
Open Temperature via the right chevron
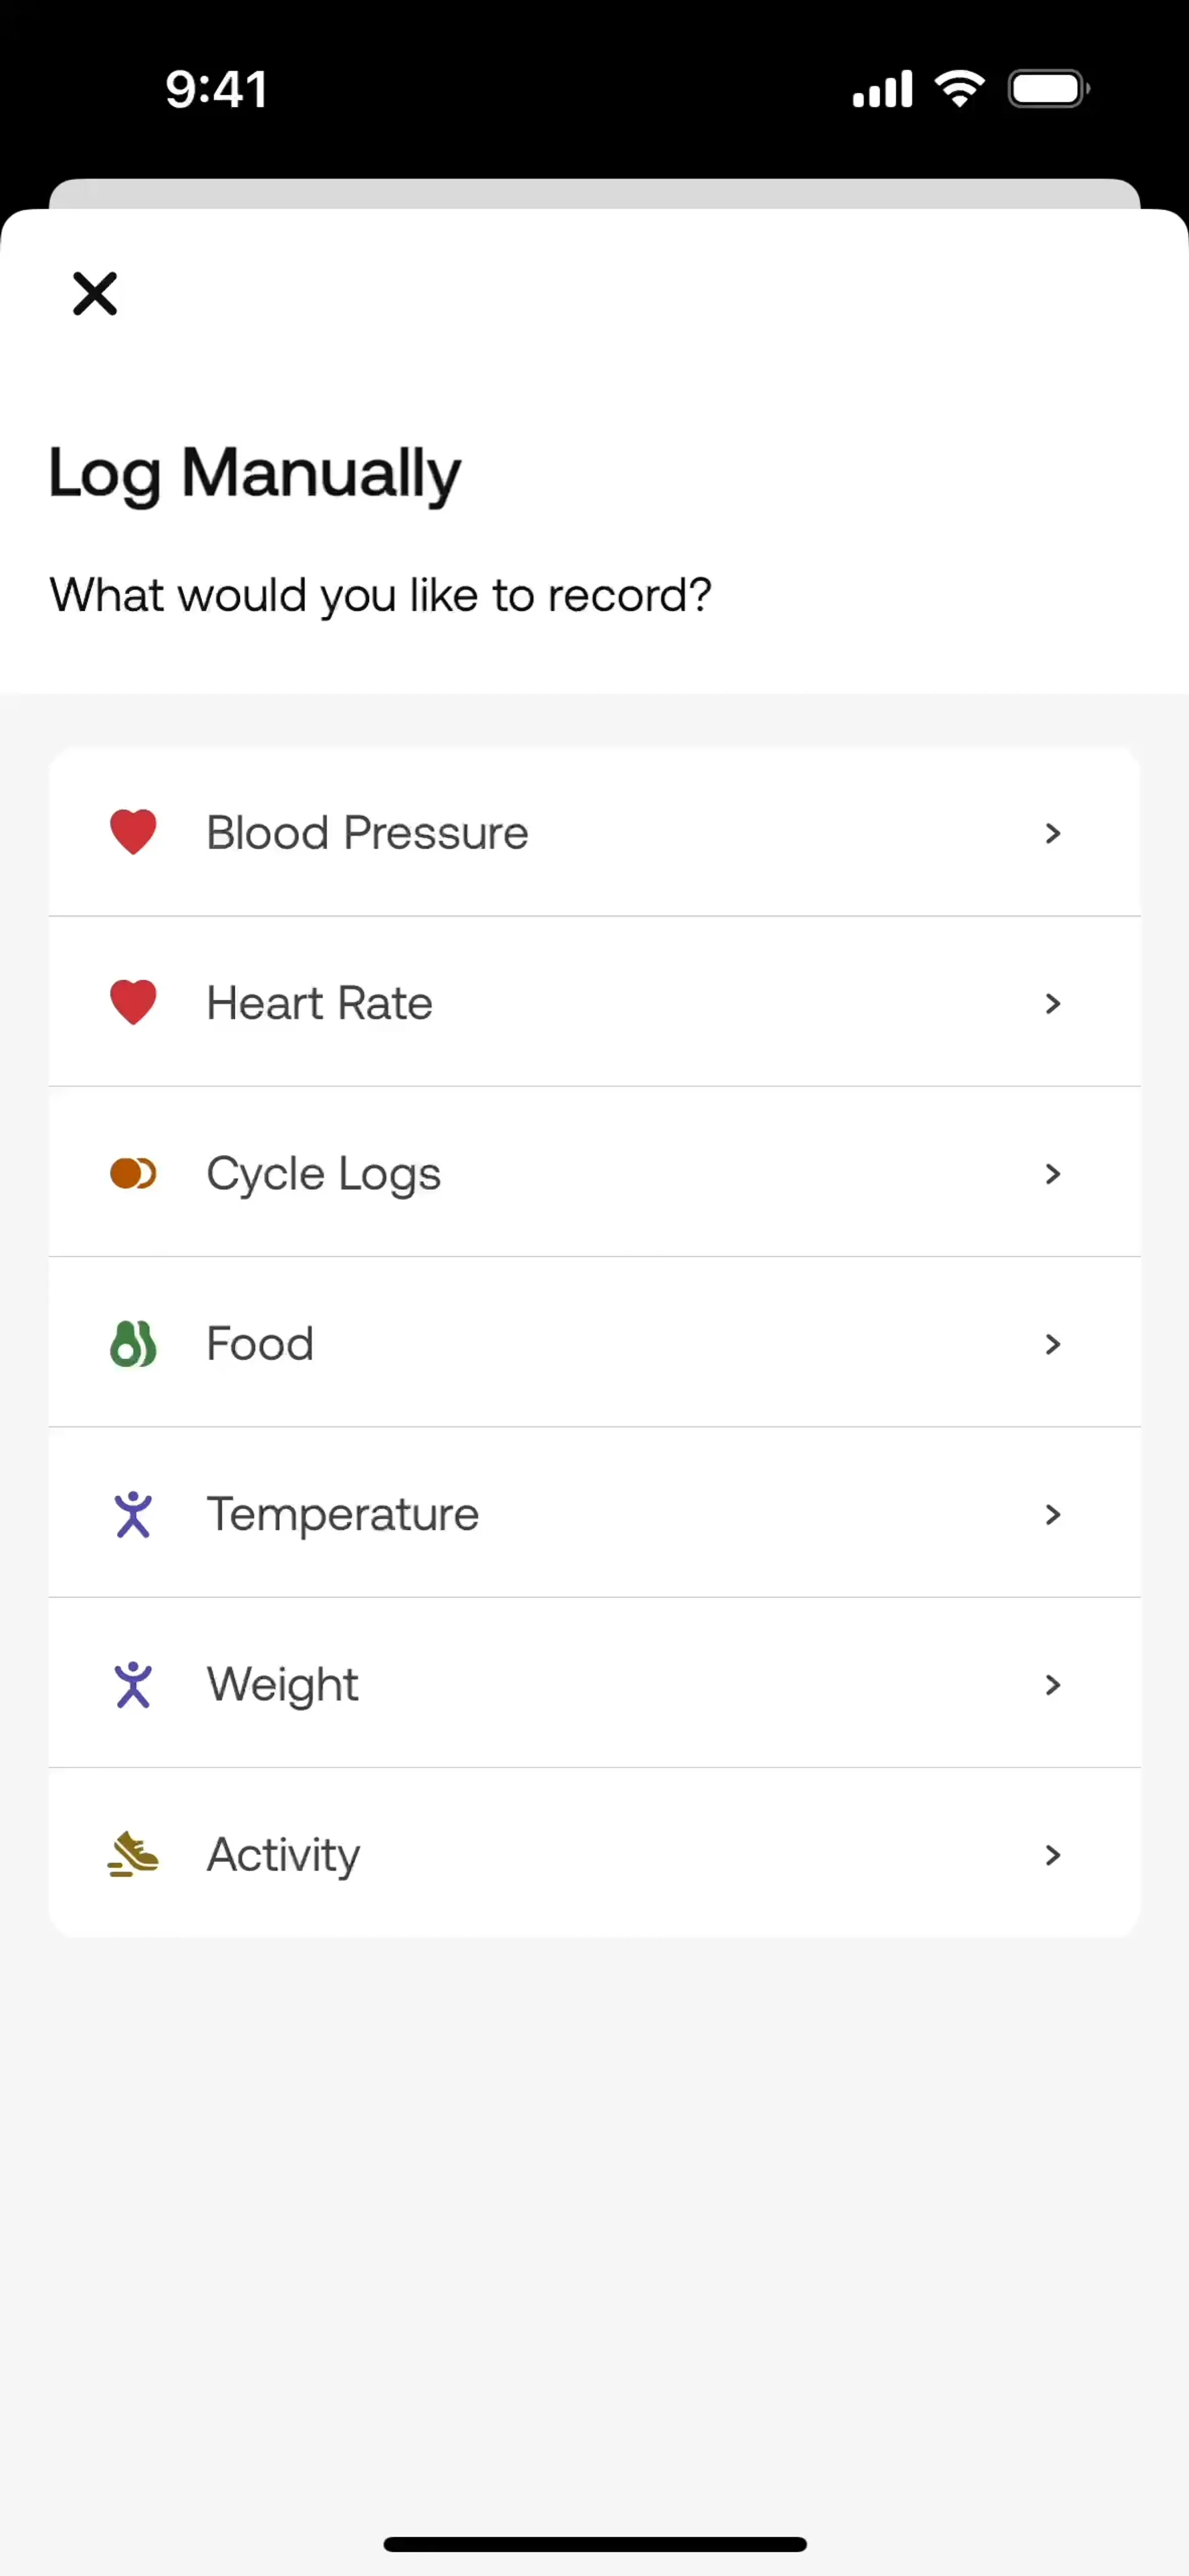coord(1052,1515)
